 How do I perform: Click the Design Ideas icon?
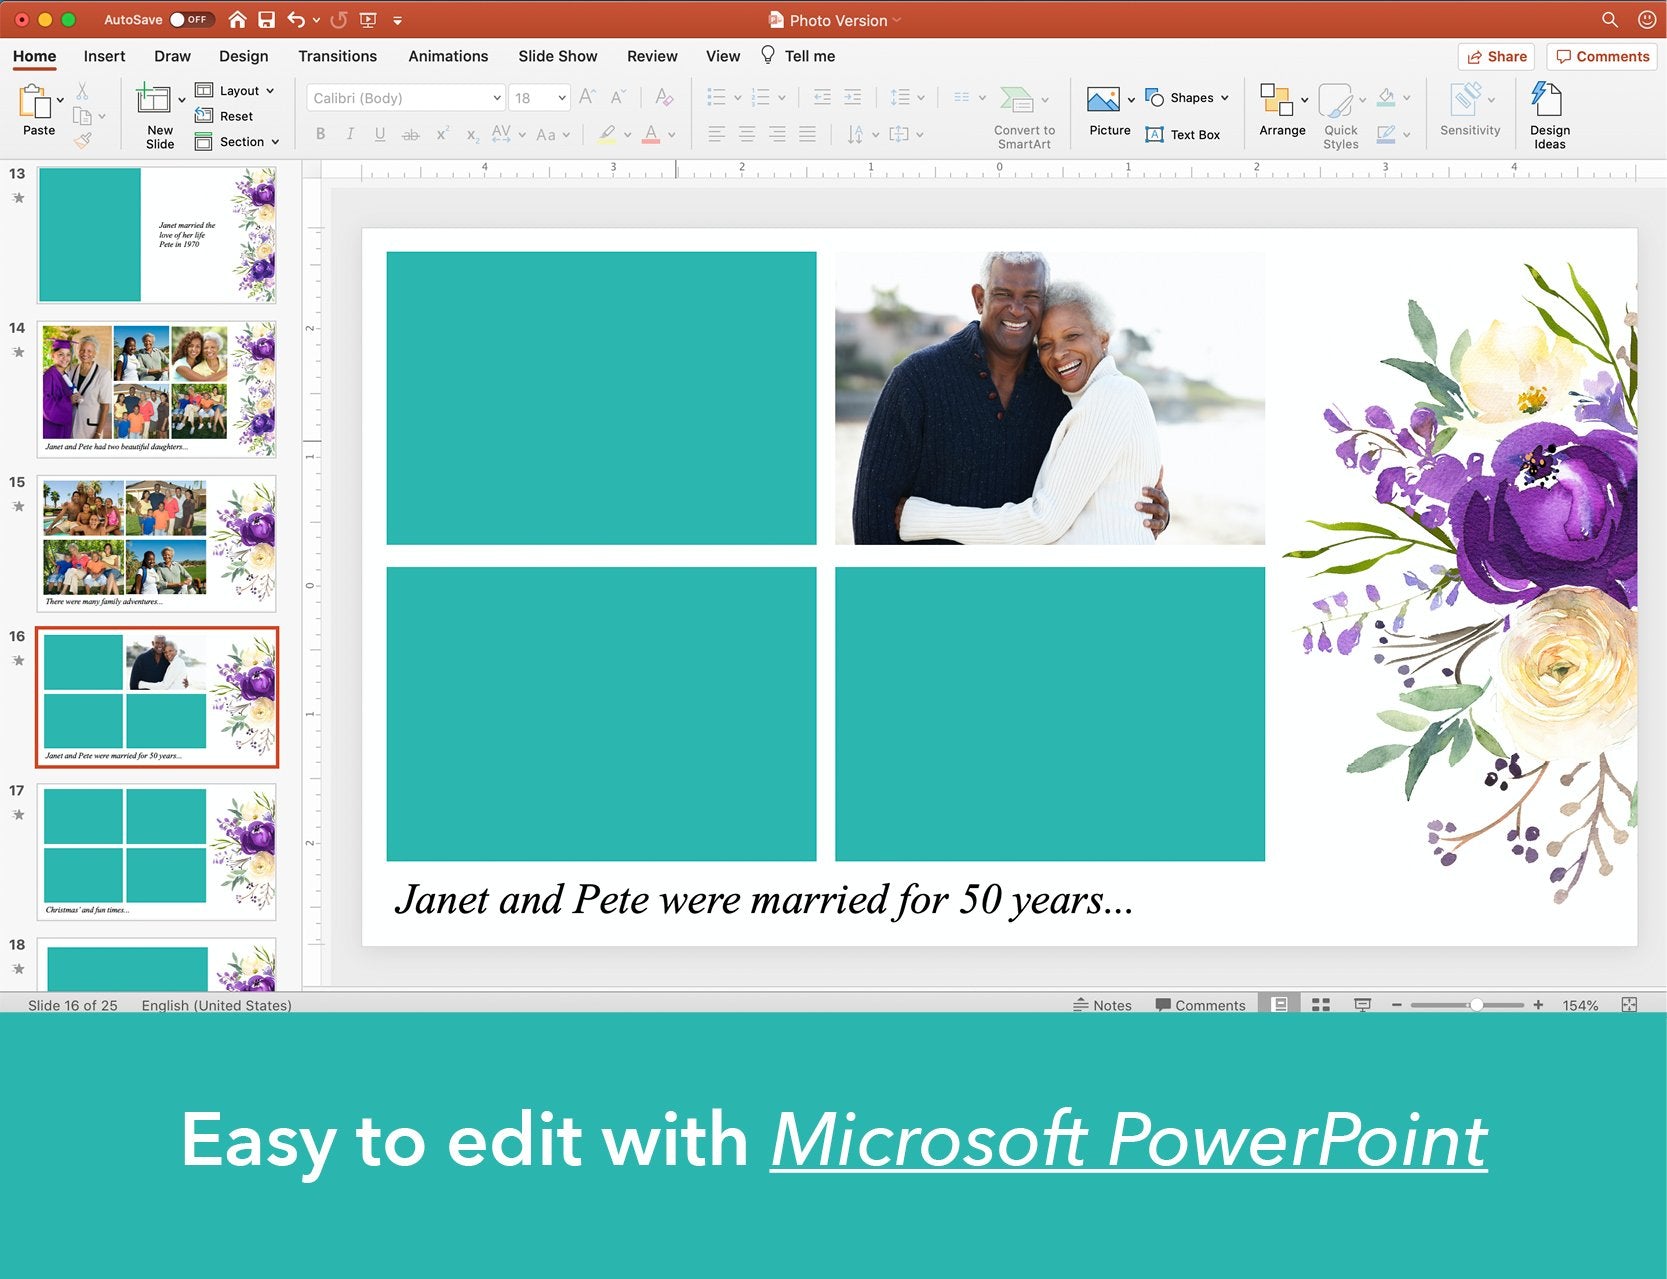tap(1548, 101)
